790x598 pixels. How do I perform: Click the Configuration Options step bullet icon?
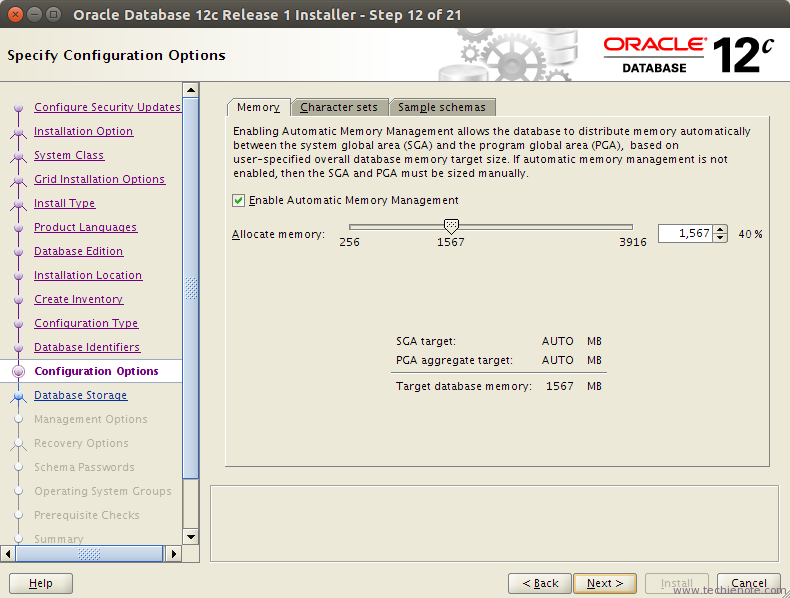tap(19, 371)
